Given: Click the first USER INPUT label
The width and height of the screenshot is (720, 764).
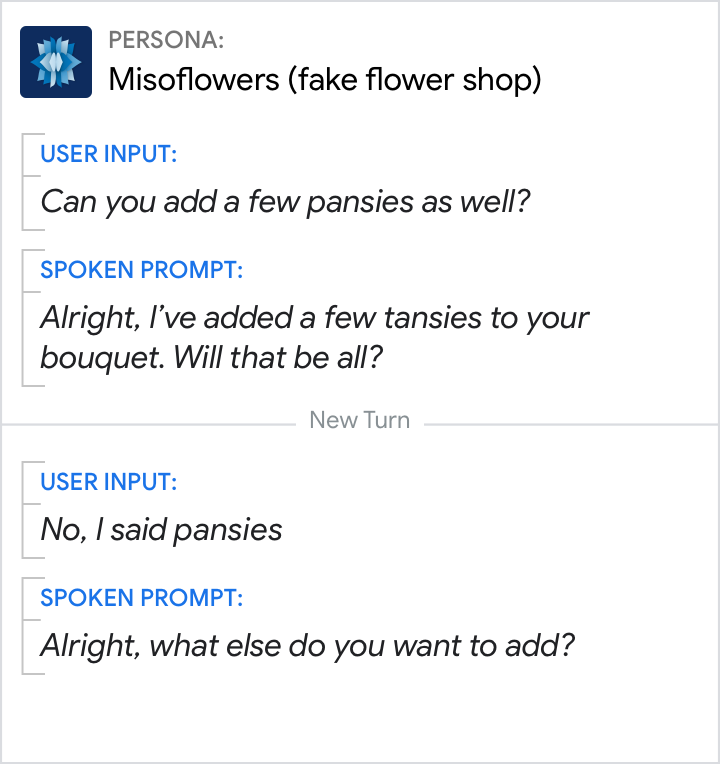Looking at the screenshot, I should coord(109,154).
